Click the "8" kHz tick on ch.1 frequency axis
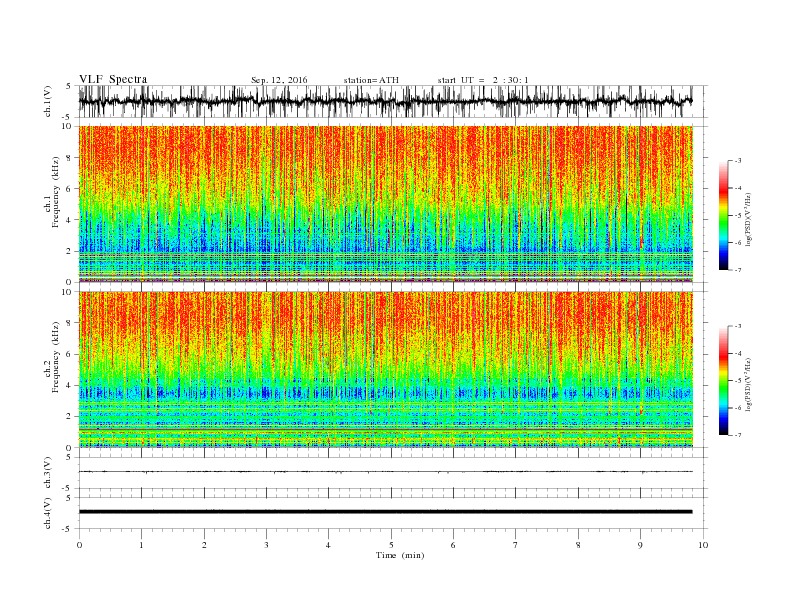The width and height of the screenshot is (792, 612). [x=70, y=158]
